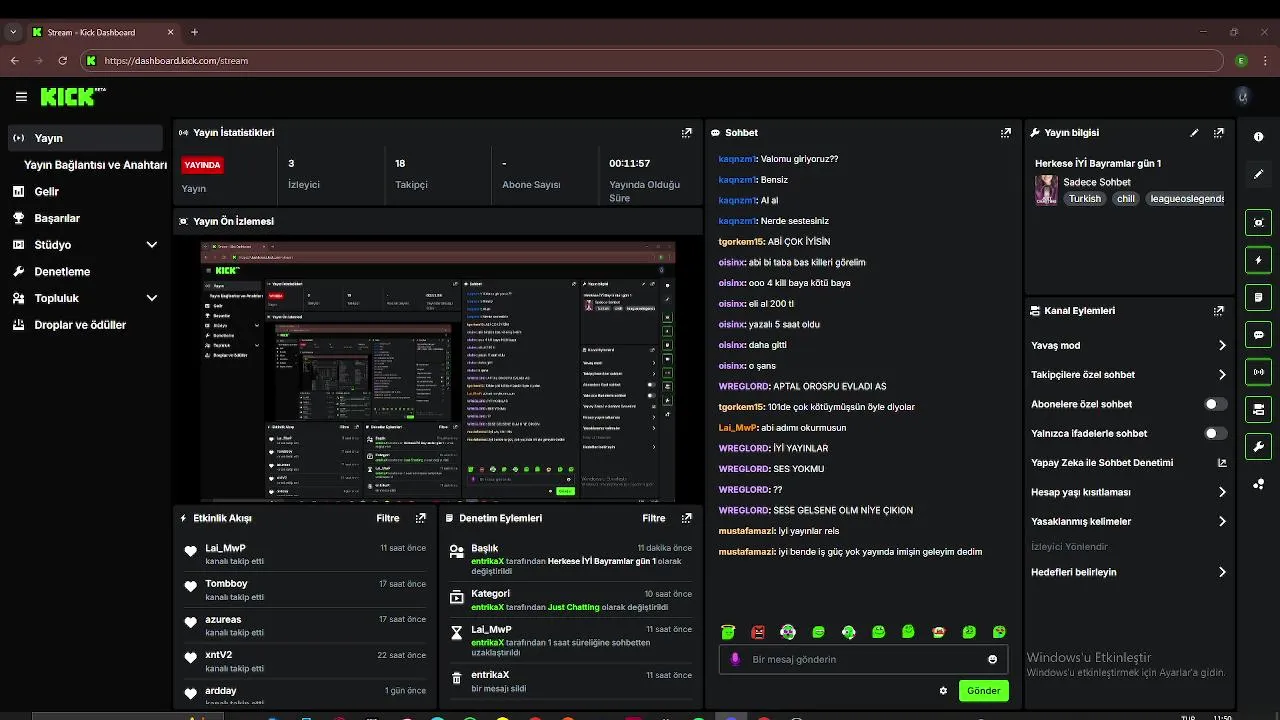
Task: Click the info icon in the right rail
Action: pos(1258,136)
